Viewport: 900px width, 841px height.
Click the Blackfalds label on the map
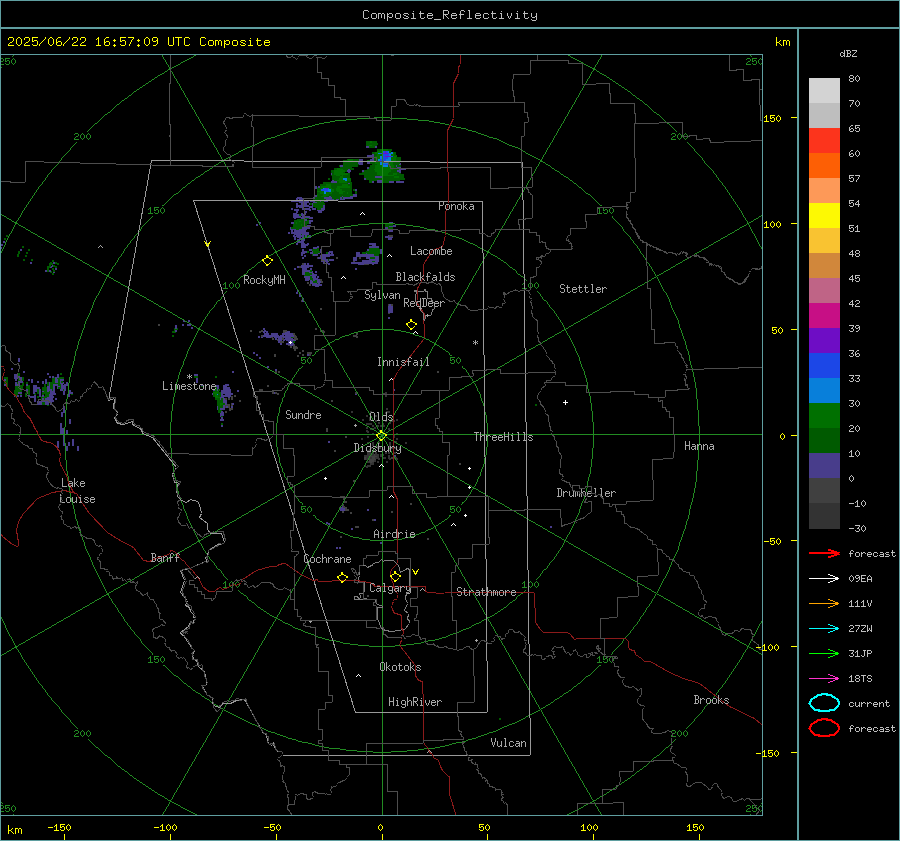(x=425, y=277)
